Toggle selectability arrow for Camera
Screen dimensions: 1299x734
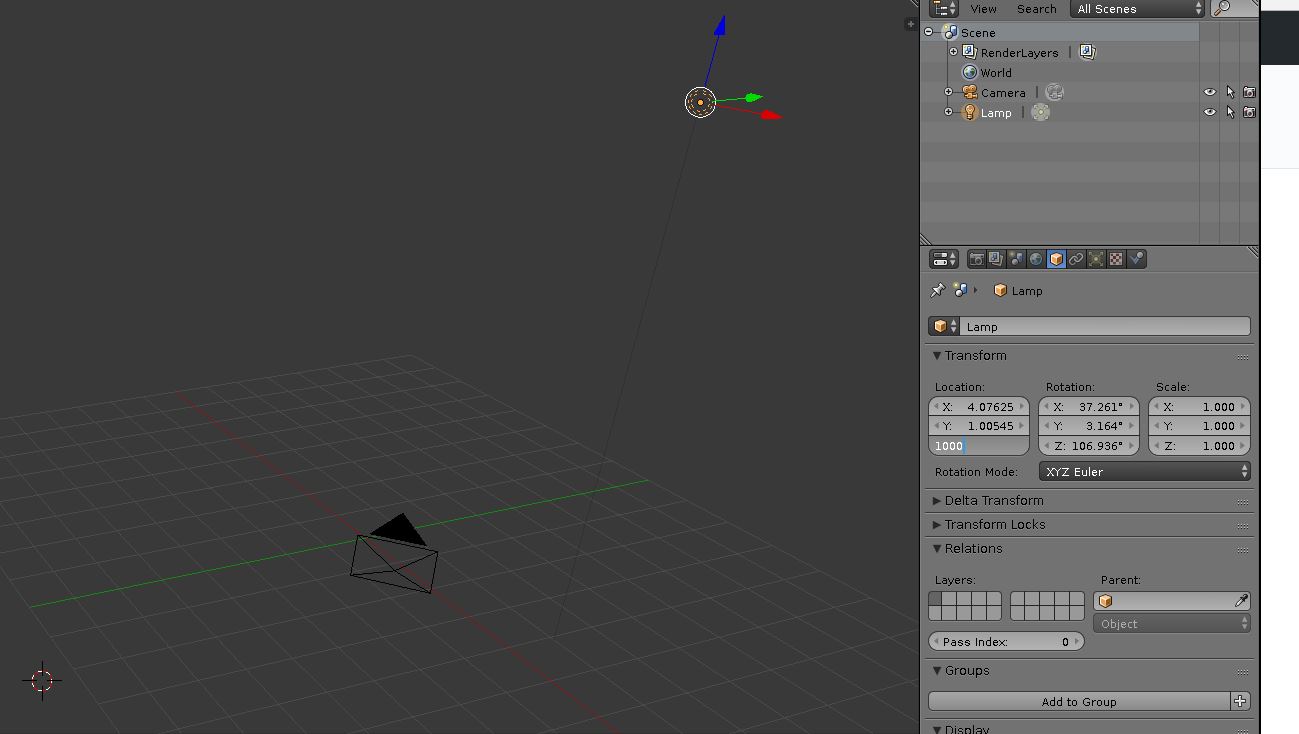(1230, 92)
